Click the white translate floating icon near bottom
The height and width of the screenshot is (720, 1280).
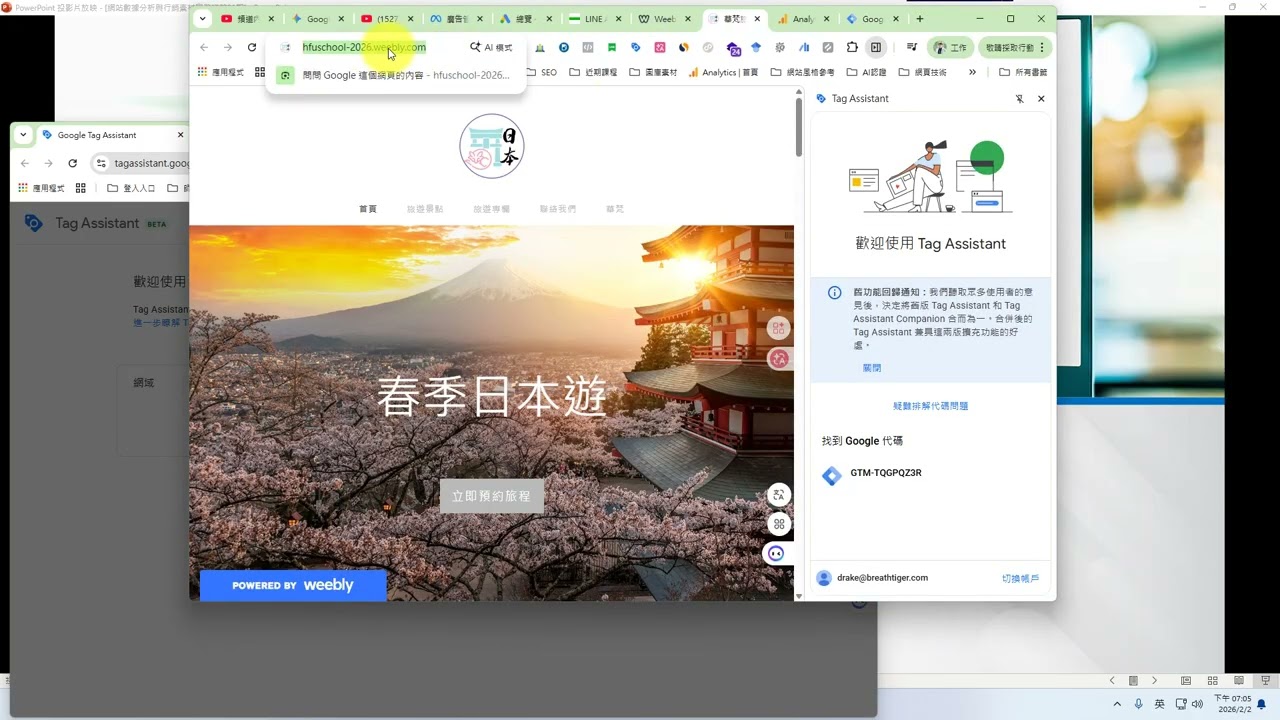[779, 495]
